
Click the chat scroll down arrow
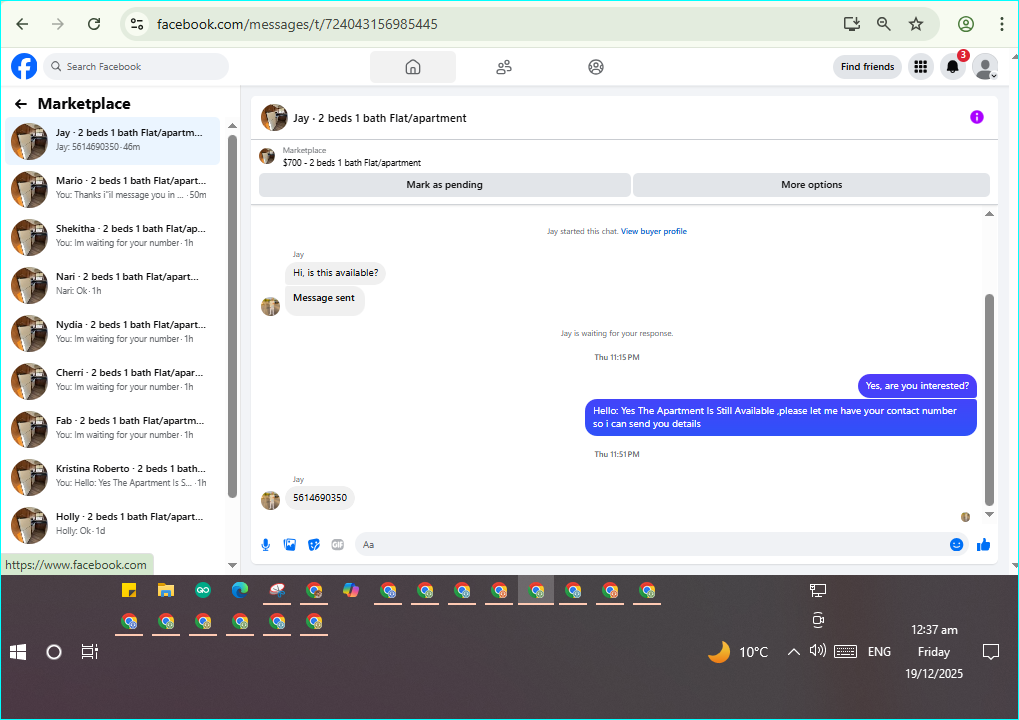989,515
